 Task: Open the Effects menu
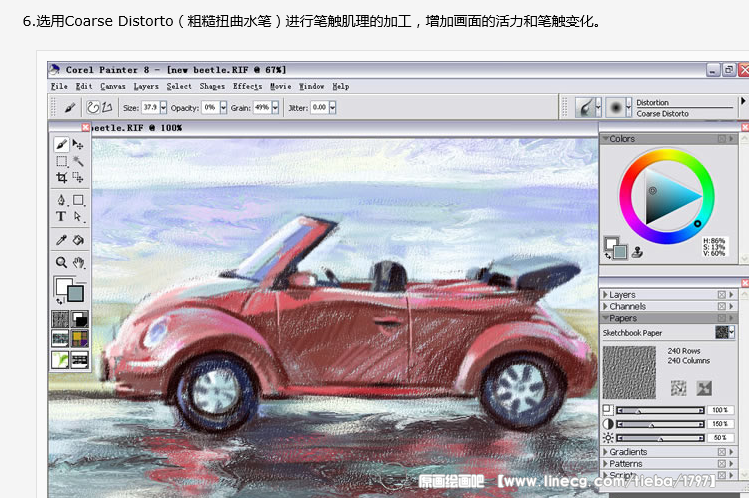click(x=247, y=86)
